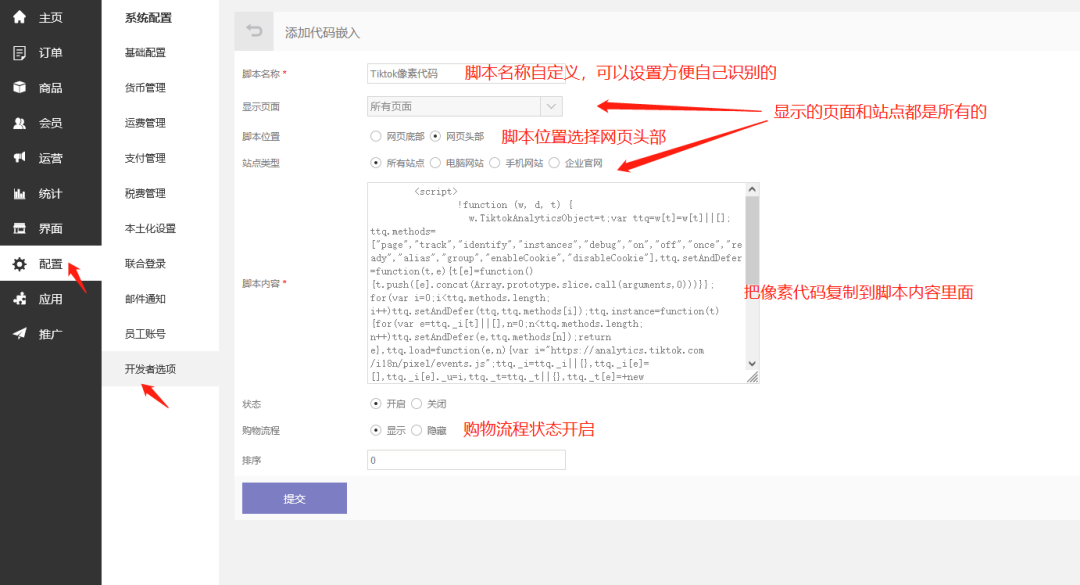Choose 所有站点 site type

click(x=375, y=163)
